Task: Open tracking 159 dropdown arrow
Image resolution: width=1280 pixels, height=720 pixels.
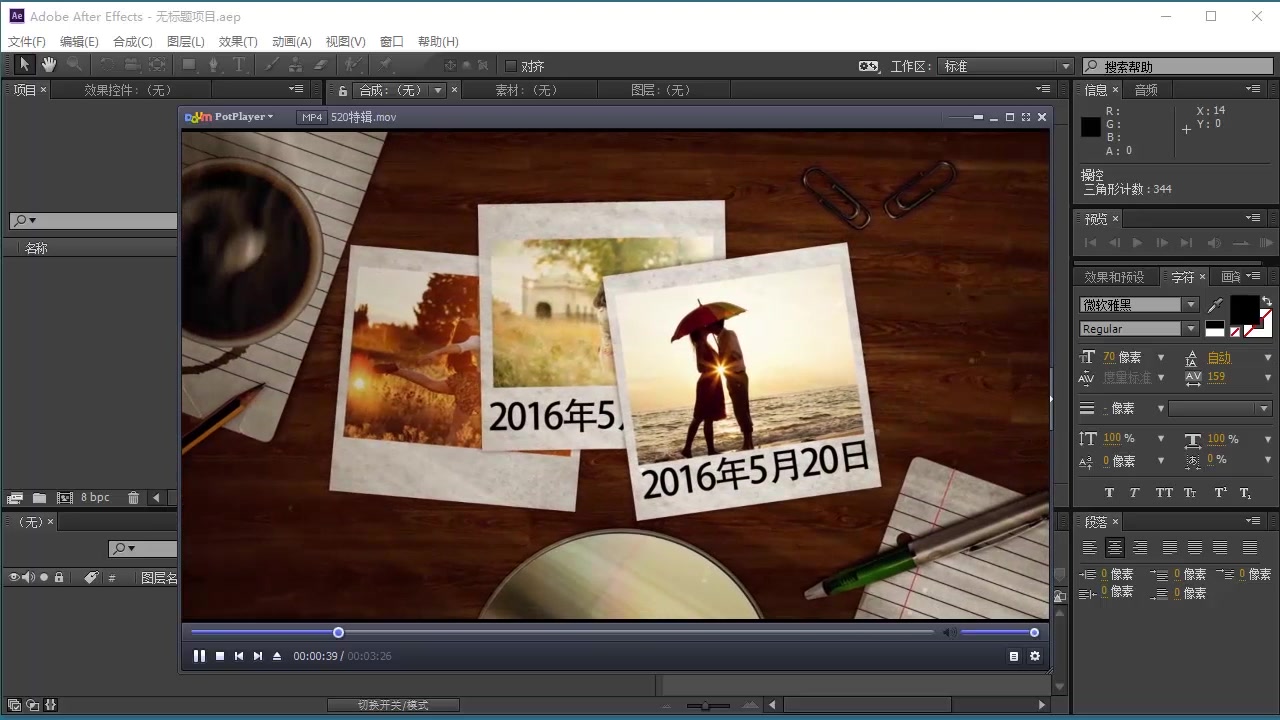Action: point(1268,378)
